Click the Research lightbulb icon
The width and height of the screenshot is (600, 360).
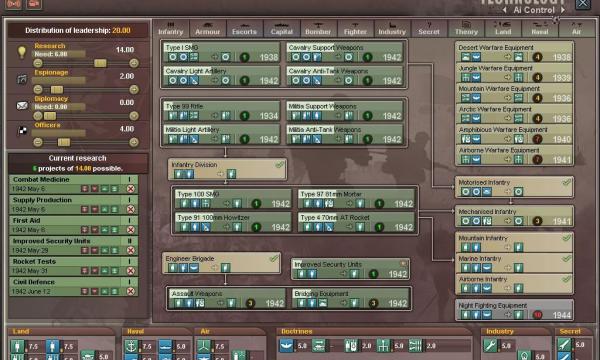pos(22,51)
